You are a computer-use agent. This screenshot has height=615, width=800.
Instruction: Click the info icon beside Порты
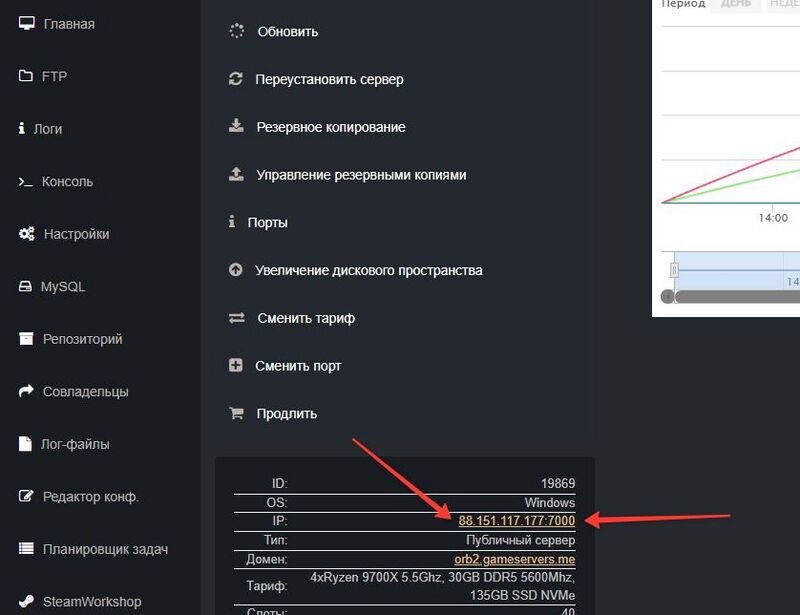(232, 222)
